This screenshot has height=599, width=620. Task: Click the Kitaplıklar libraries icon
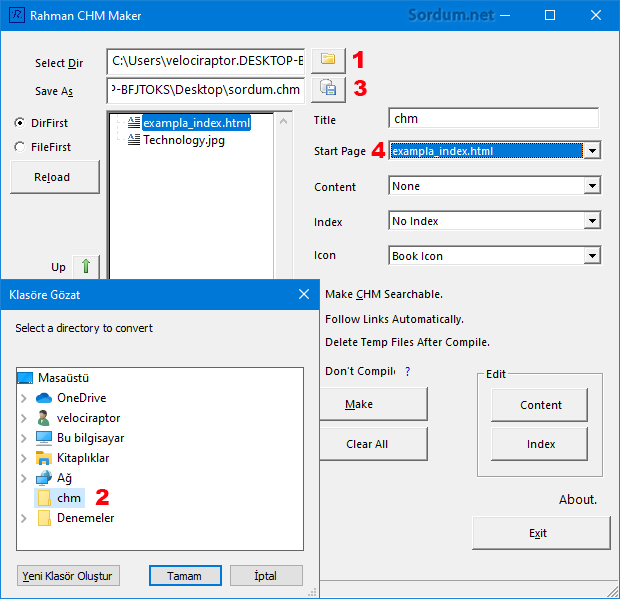pyautogui.click(x=43, y=458)
